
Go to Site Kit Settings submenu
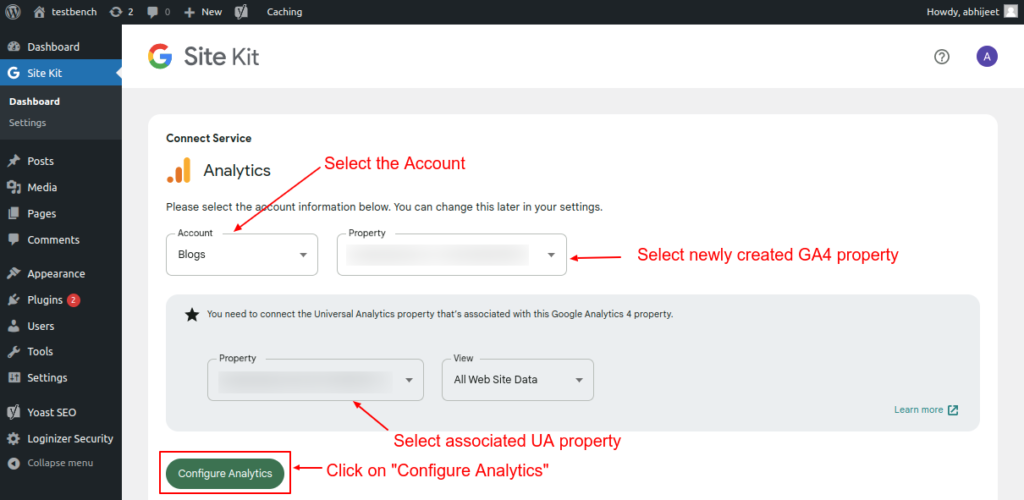[27, 123]
